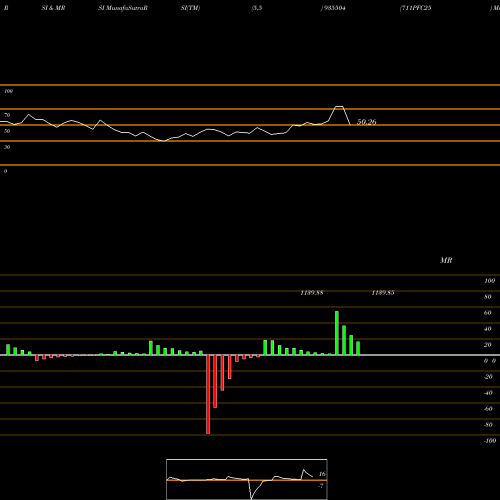The image size is (500, 500).
Task: Click the value -7 in the mini chart
Action: (321, 486)
